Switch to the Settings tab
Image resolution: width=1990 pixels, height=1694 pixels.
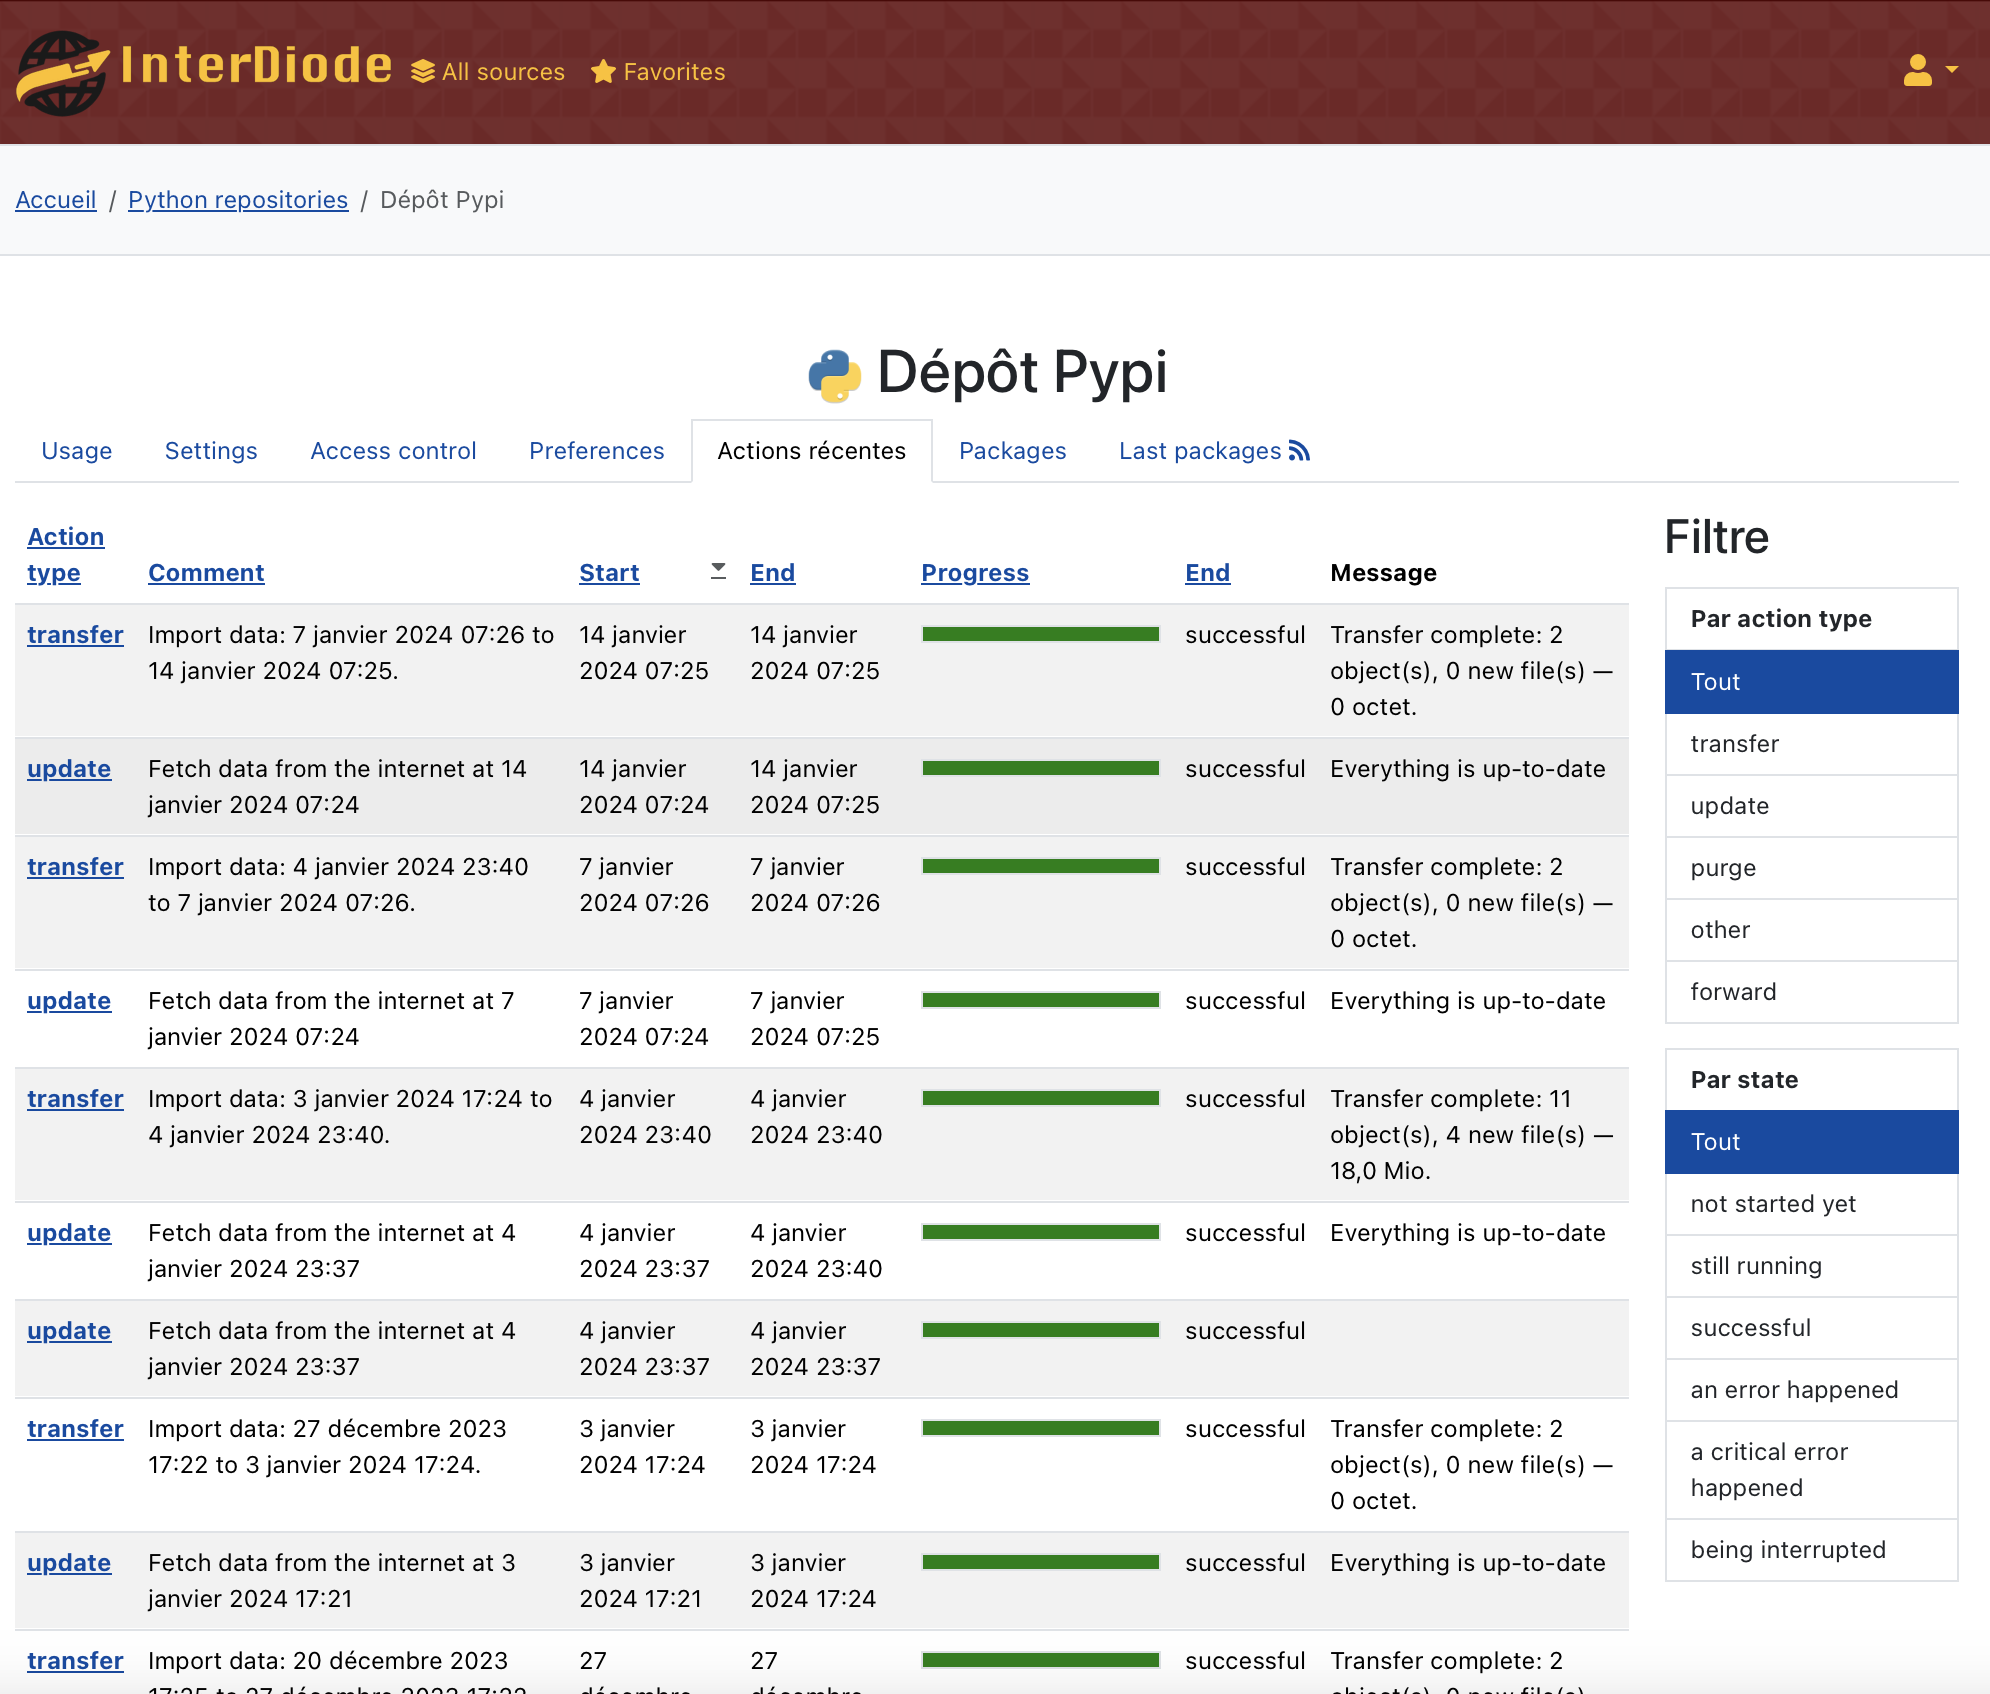pyautogui.click(x=211, y=451)
